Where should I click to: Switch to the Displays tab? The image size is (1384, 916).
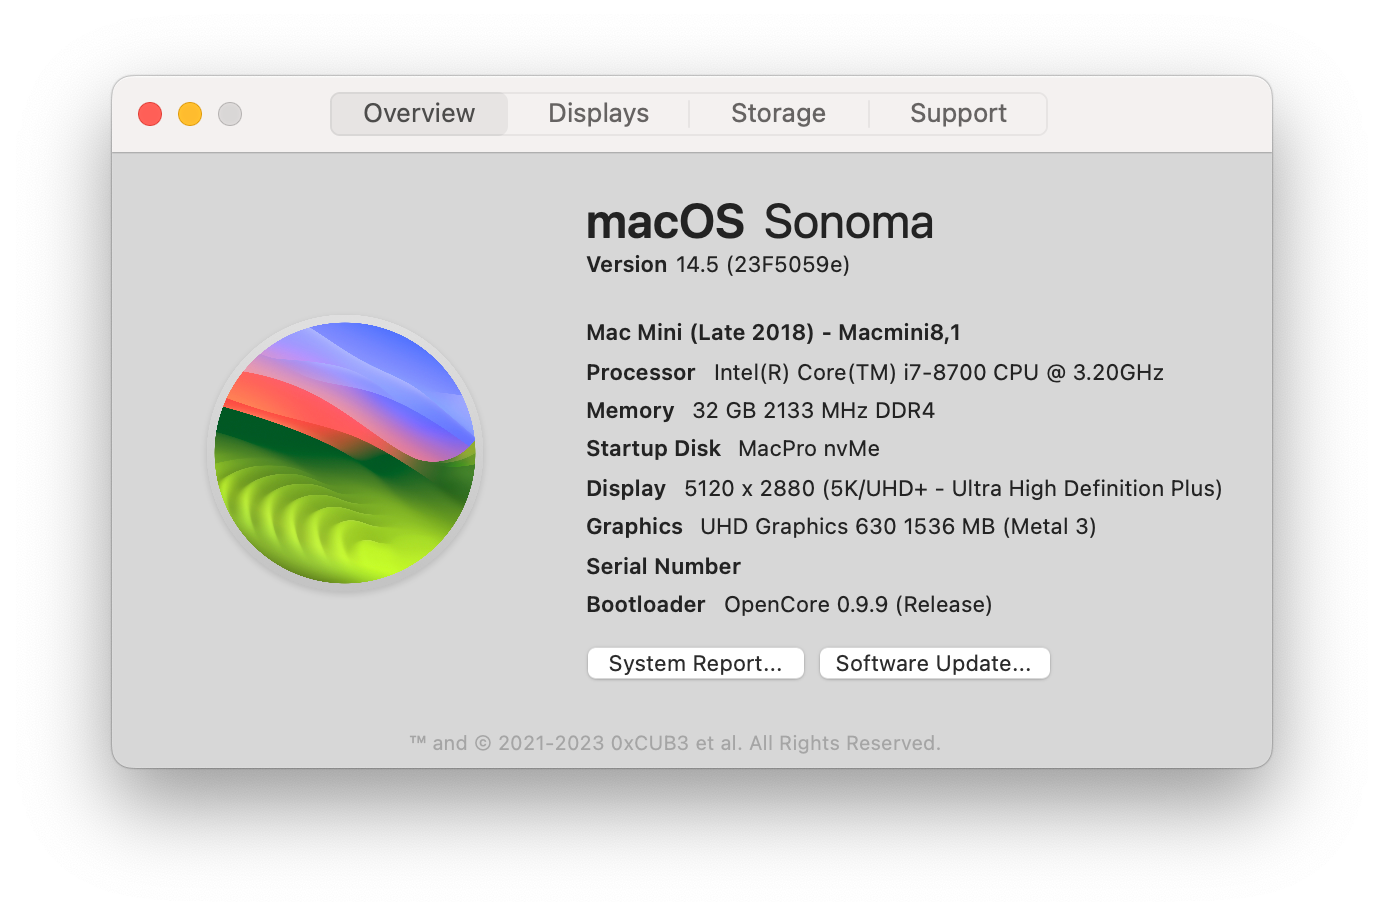[x=598, y=114]
